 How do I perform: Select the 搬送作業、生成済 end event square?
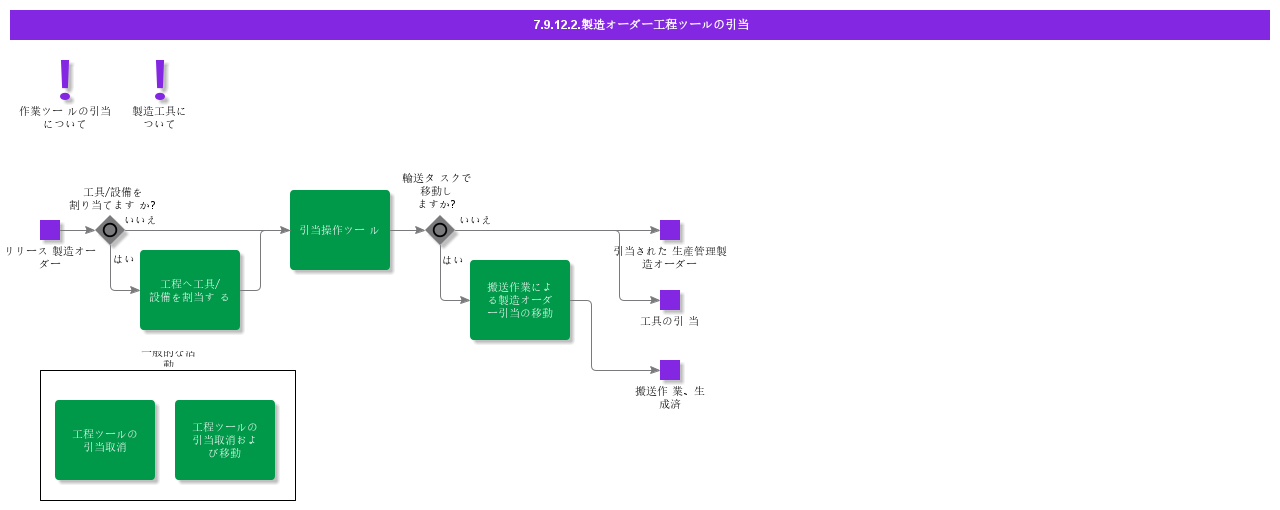tap(670, 370)
